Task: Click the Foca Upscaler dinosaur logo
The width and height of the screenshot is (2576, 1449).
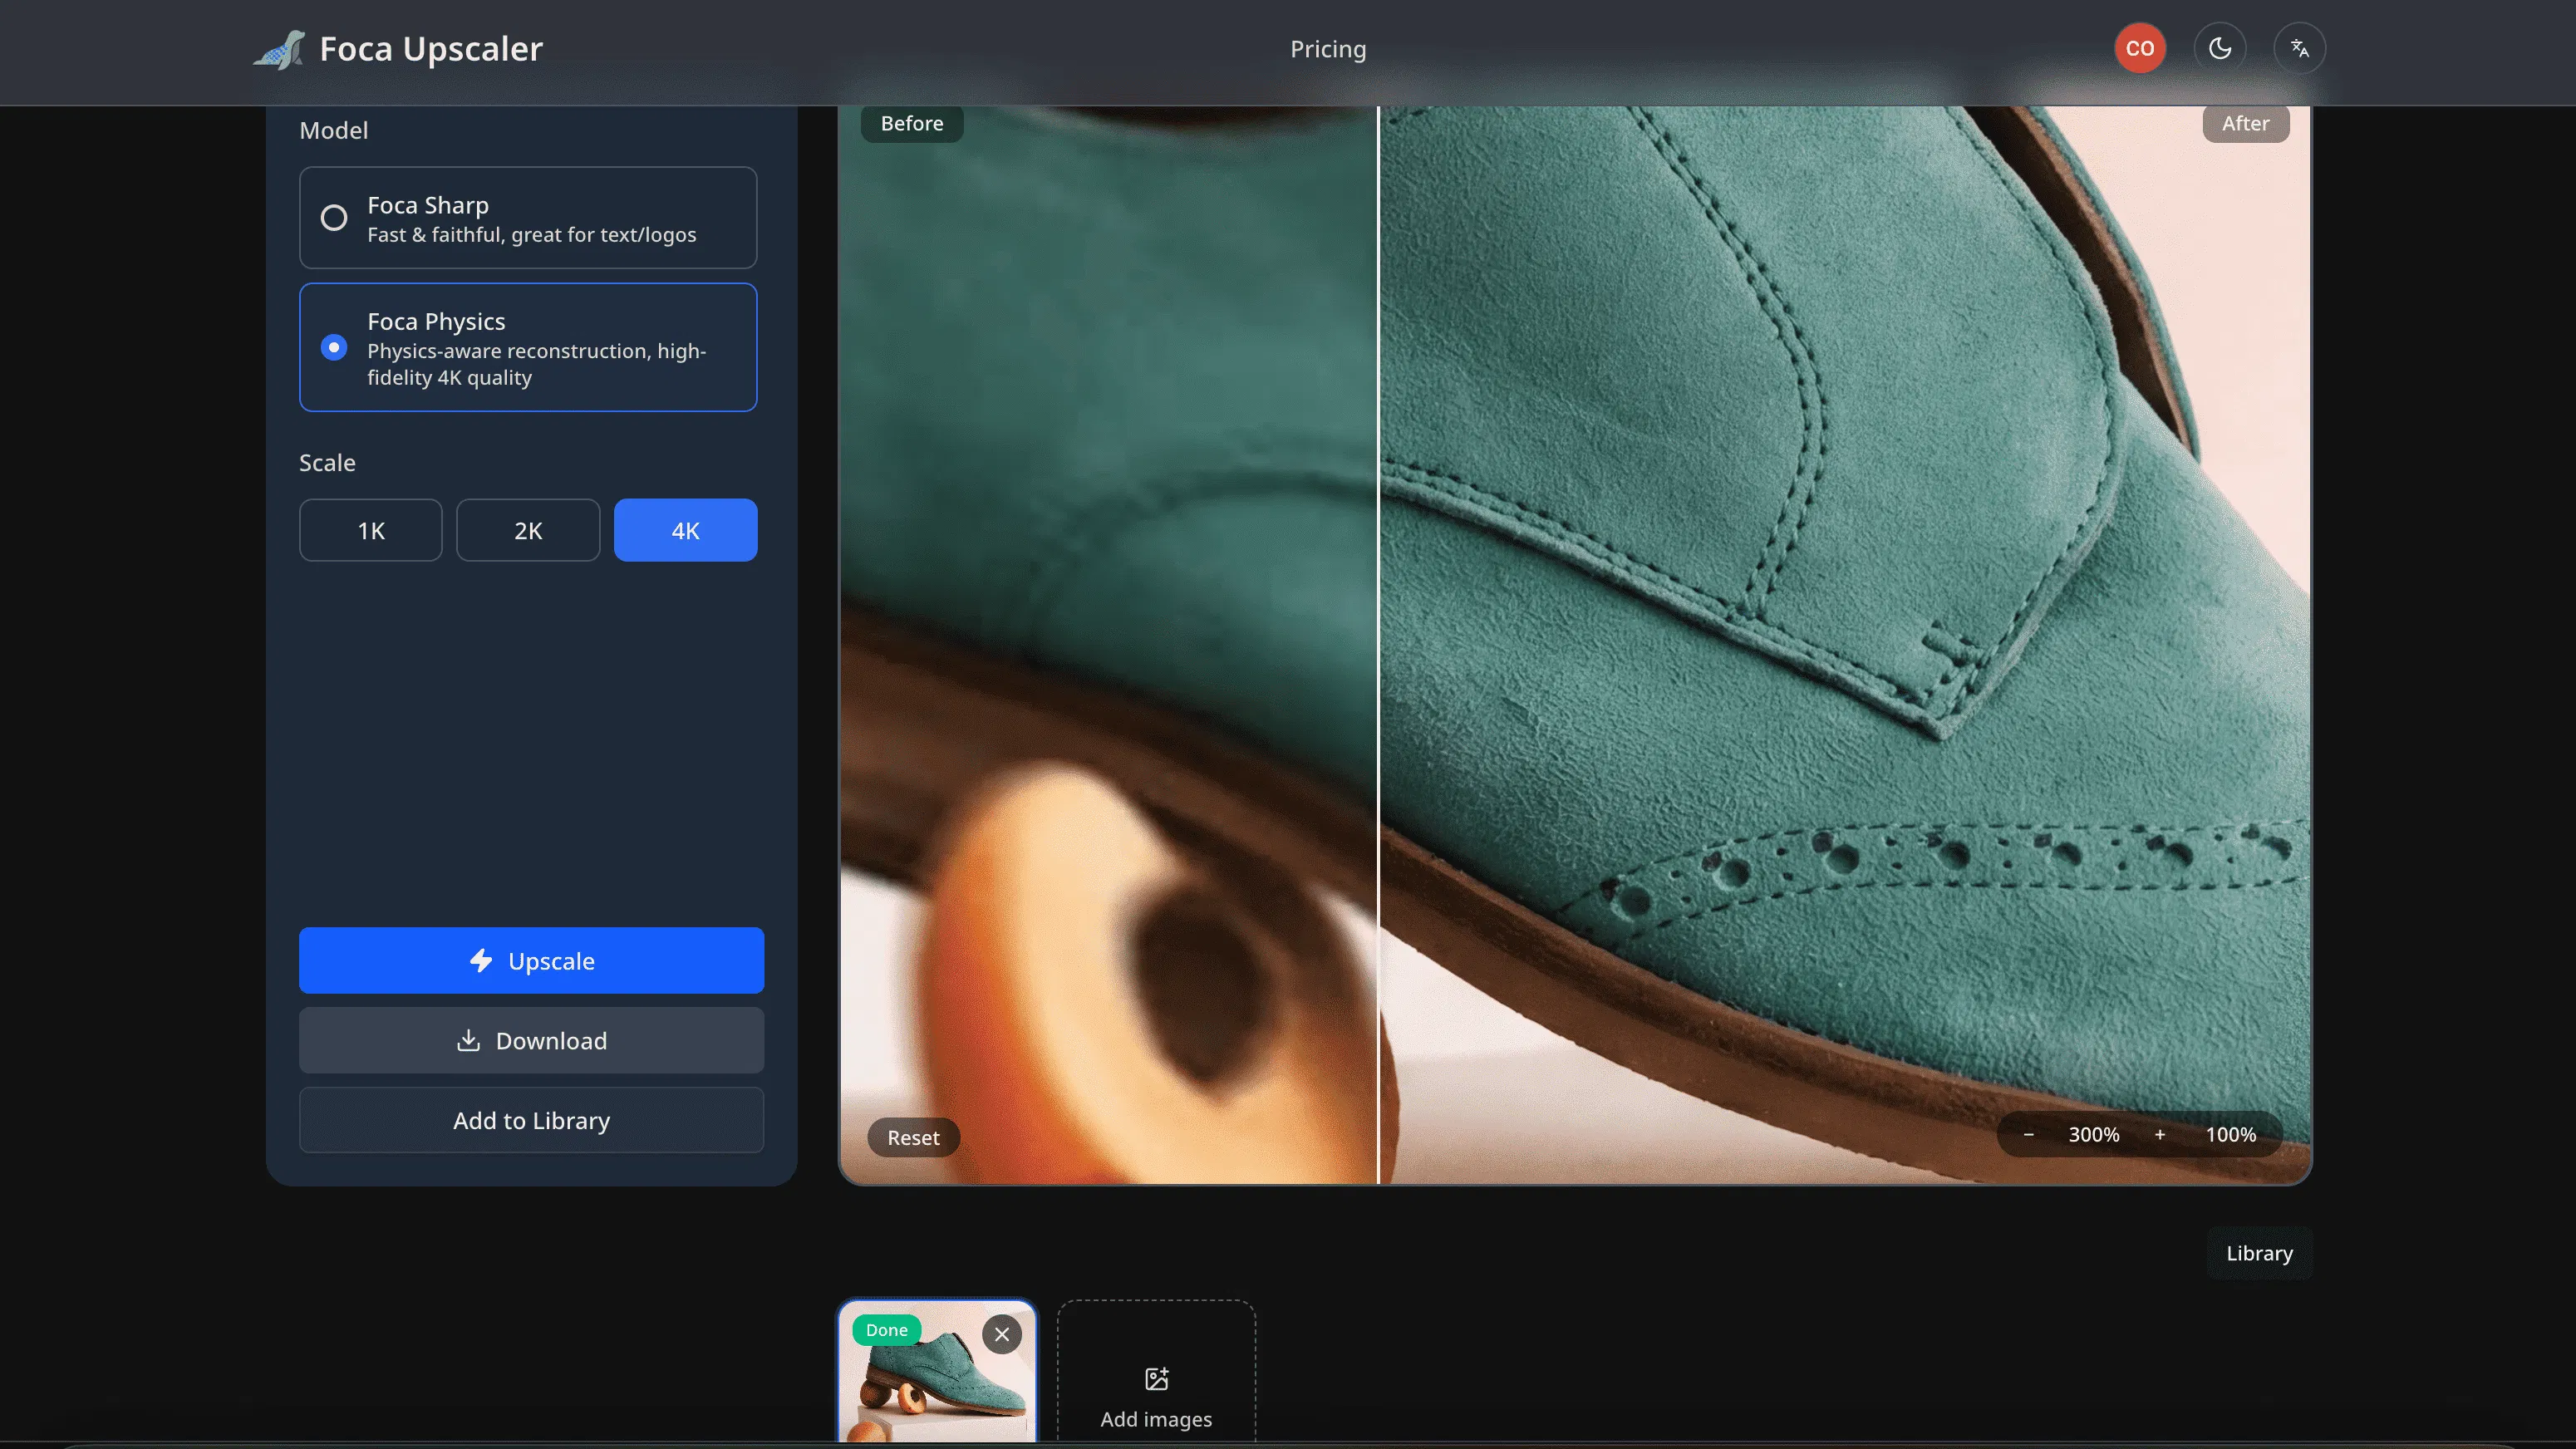Action: tap(279, 48)
